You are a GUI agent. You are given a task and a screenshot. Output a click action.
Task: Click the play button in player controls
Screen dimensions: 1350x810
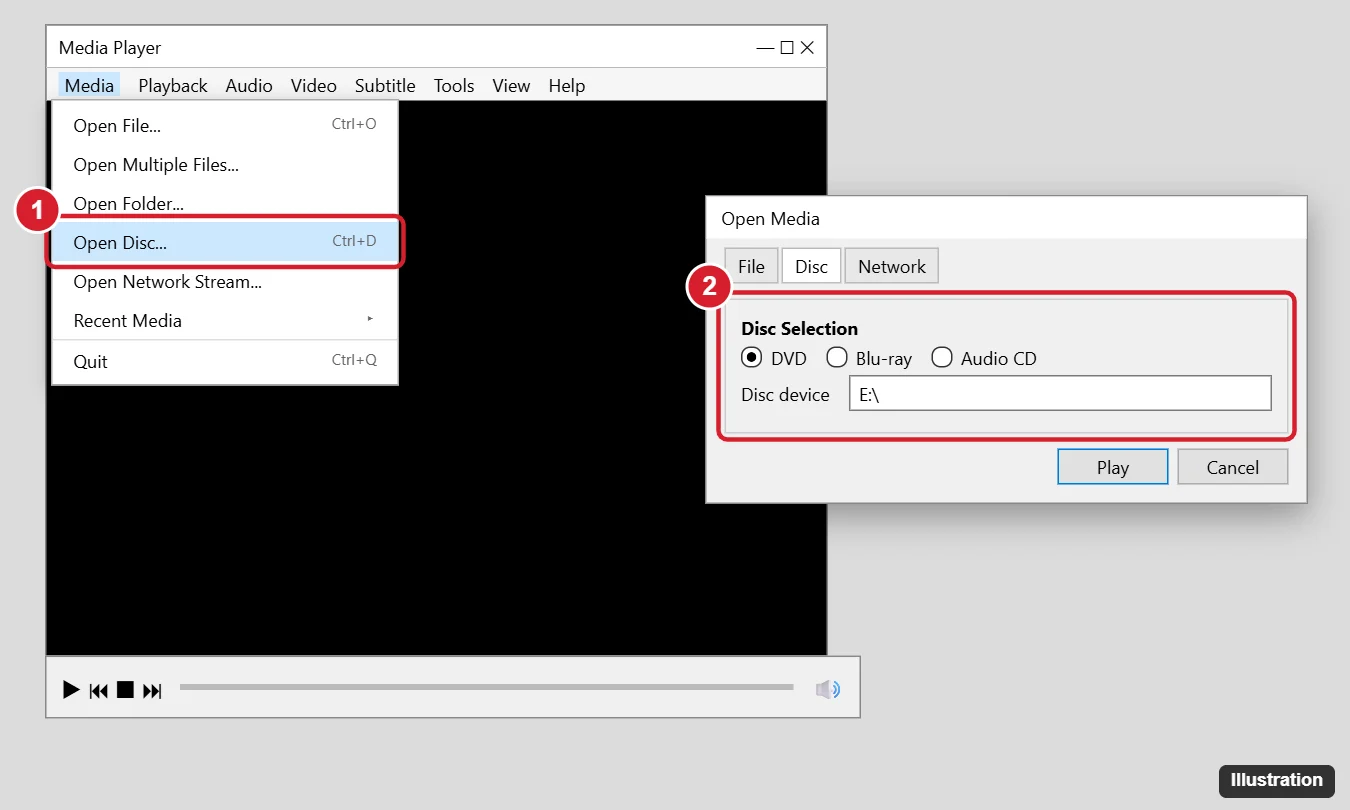(71, 689)
